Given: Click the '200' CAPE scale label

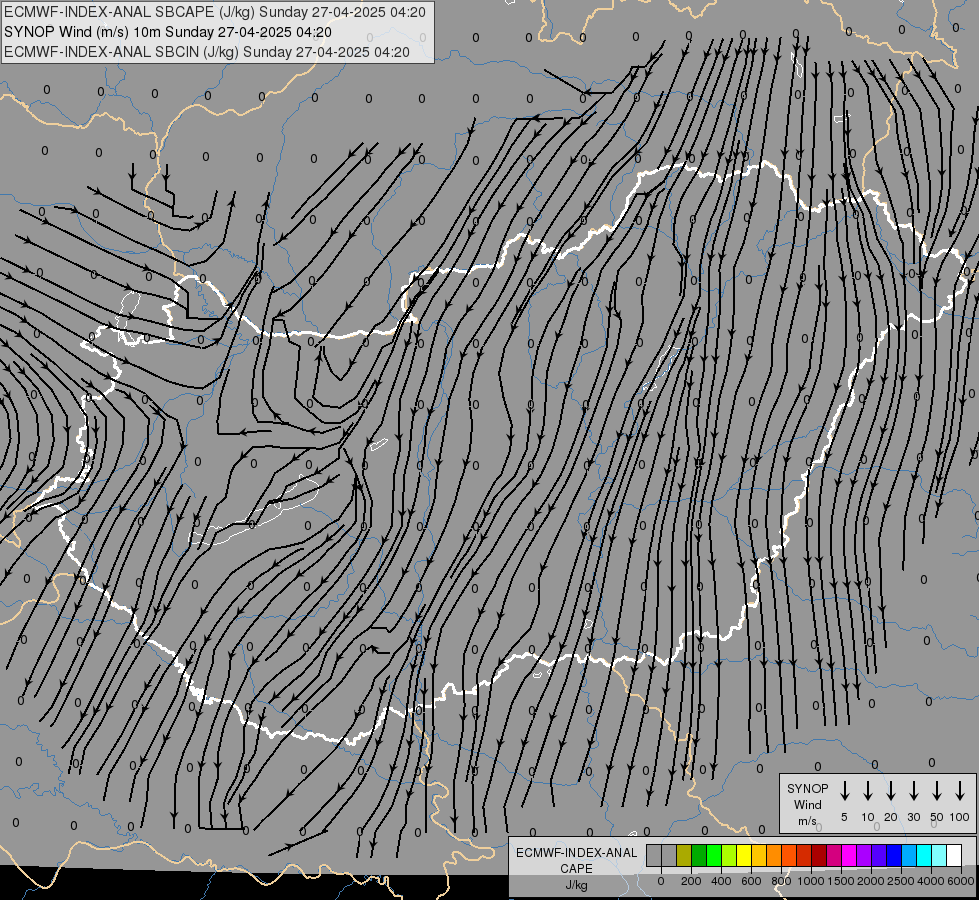Looking at the screenshot, I should (x=691, y=881).
